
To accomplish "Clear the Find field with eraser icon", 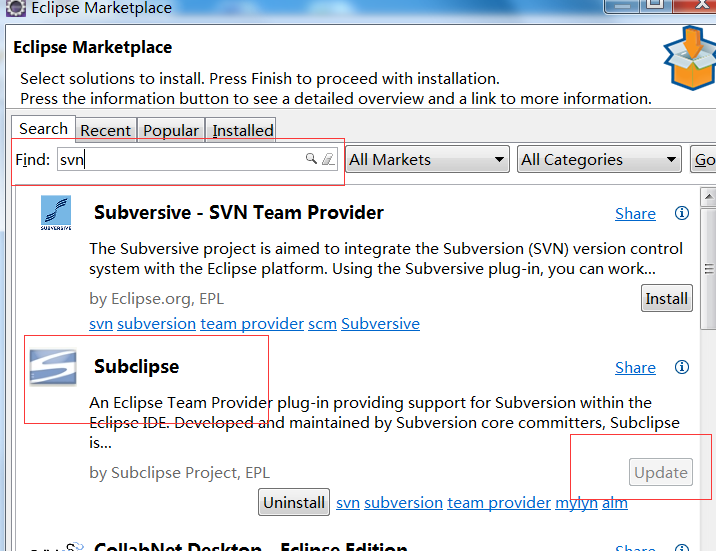I will [x=328, y=159].
